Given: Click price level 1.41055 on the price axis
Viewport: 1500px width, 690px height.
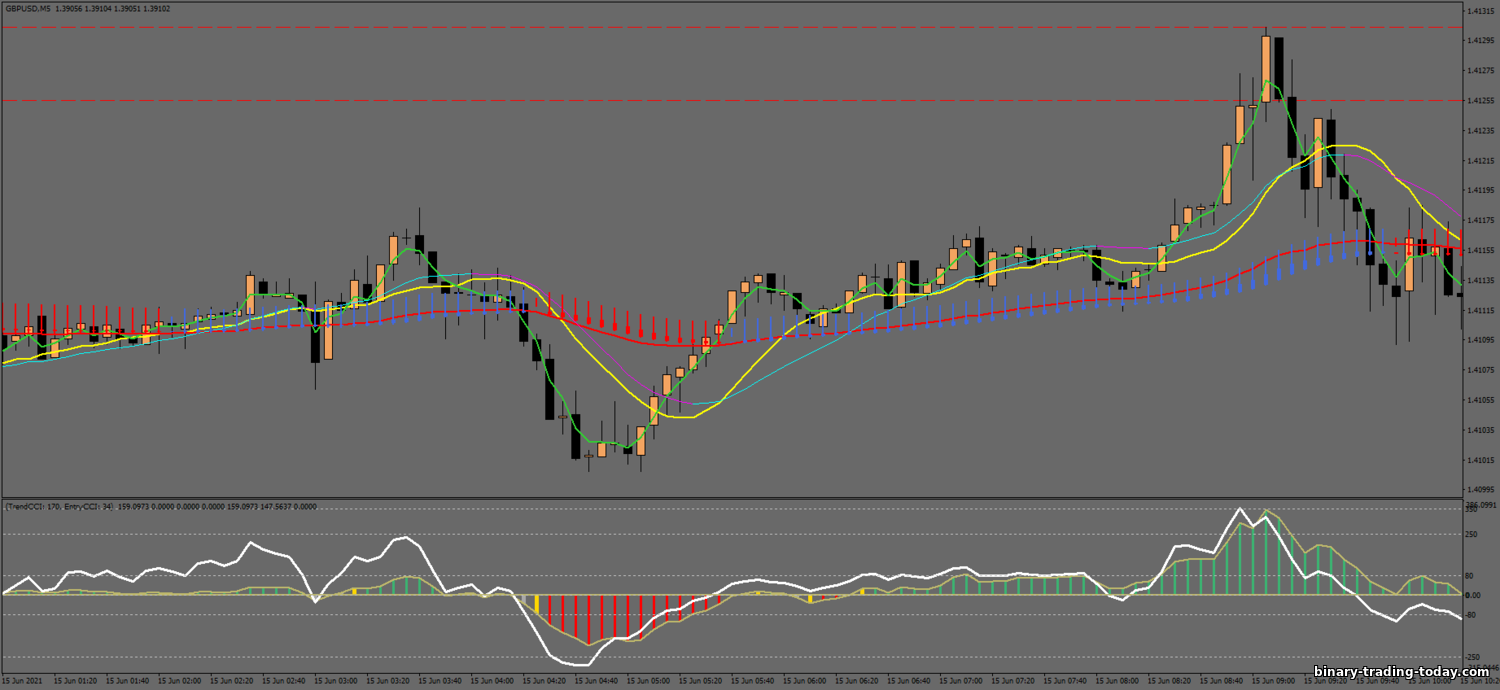Looking at the screenshot, I should pos(1480,400).
